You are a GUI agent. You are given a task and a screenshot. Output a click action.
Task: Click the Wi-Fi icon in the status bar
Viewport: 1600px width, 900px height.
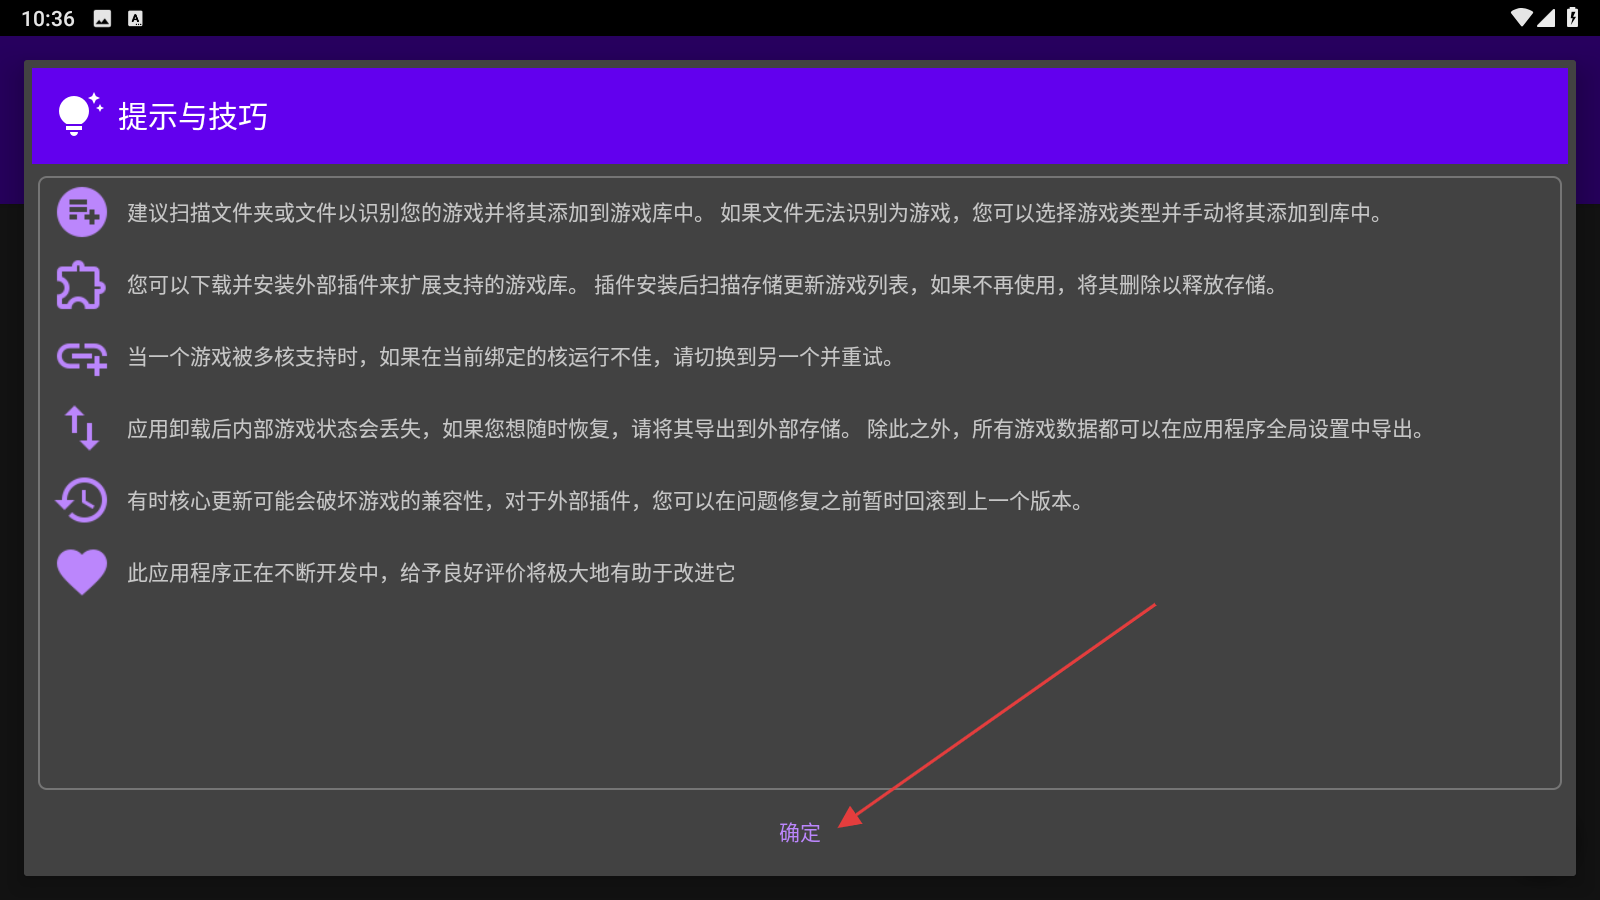[x=1523, y=16]
